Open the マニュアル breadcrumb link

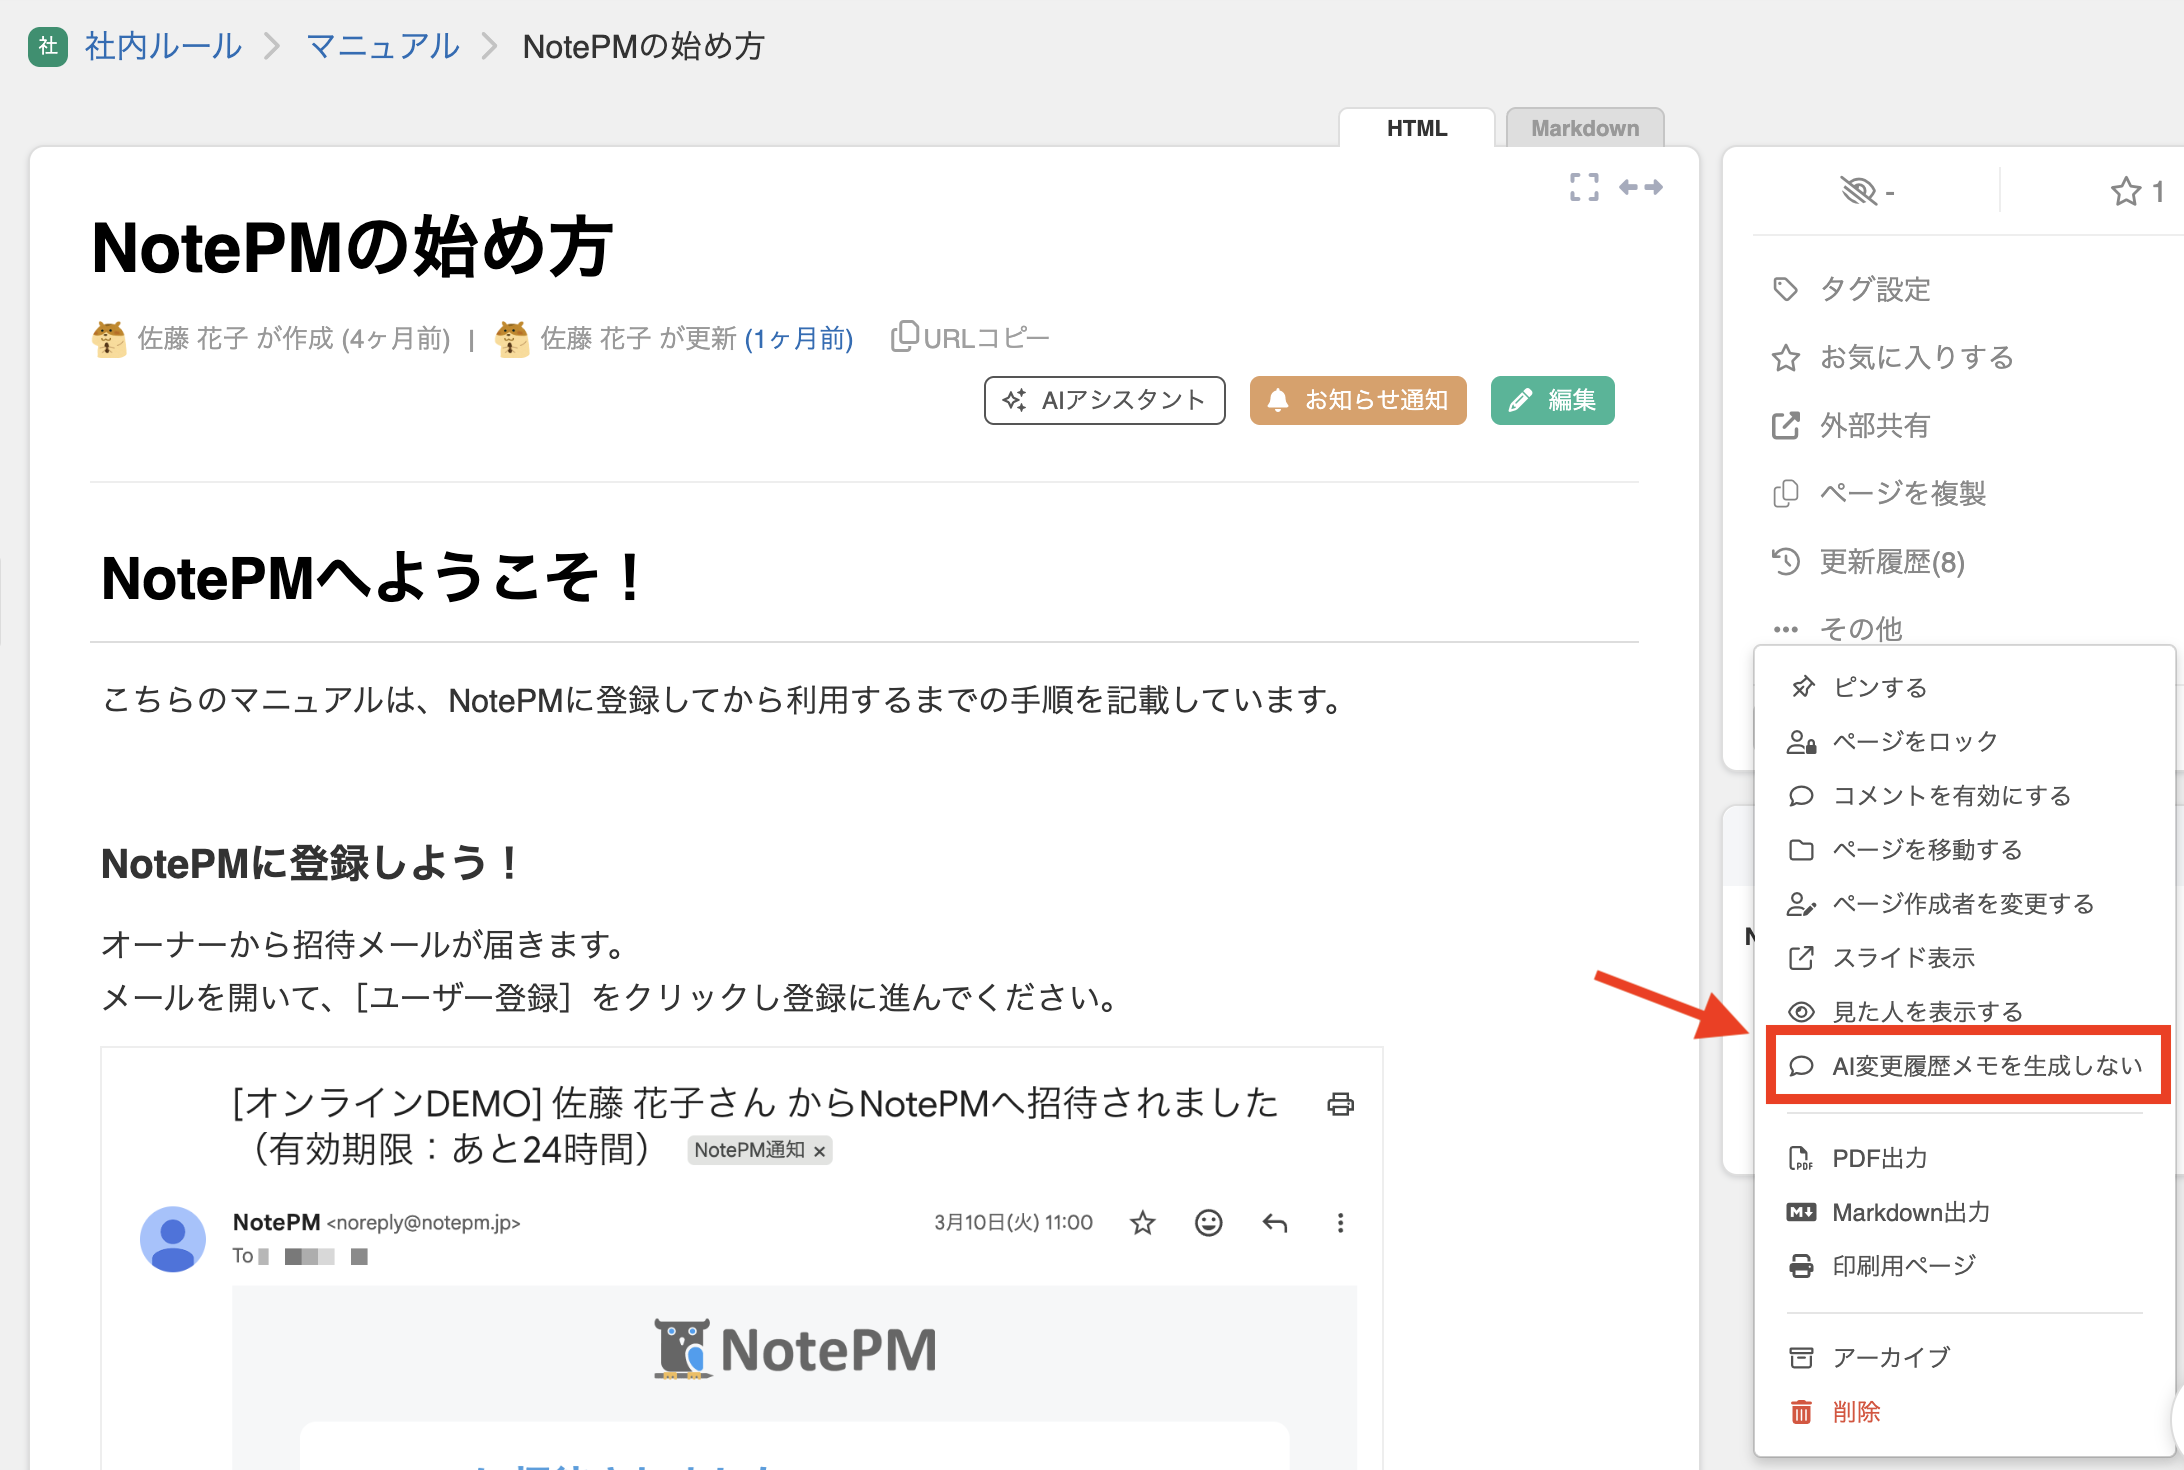pyautogui.click(x=383, y=46)
